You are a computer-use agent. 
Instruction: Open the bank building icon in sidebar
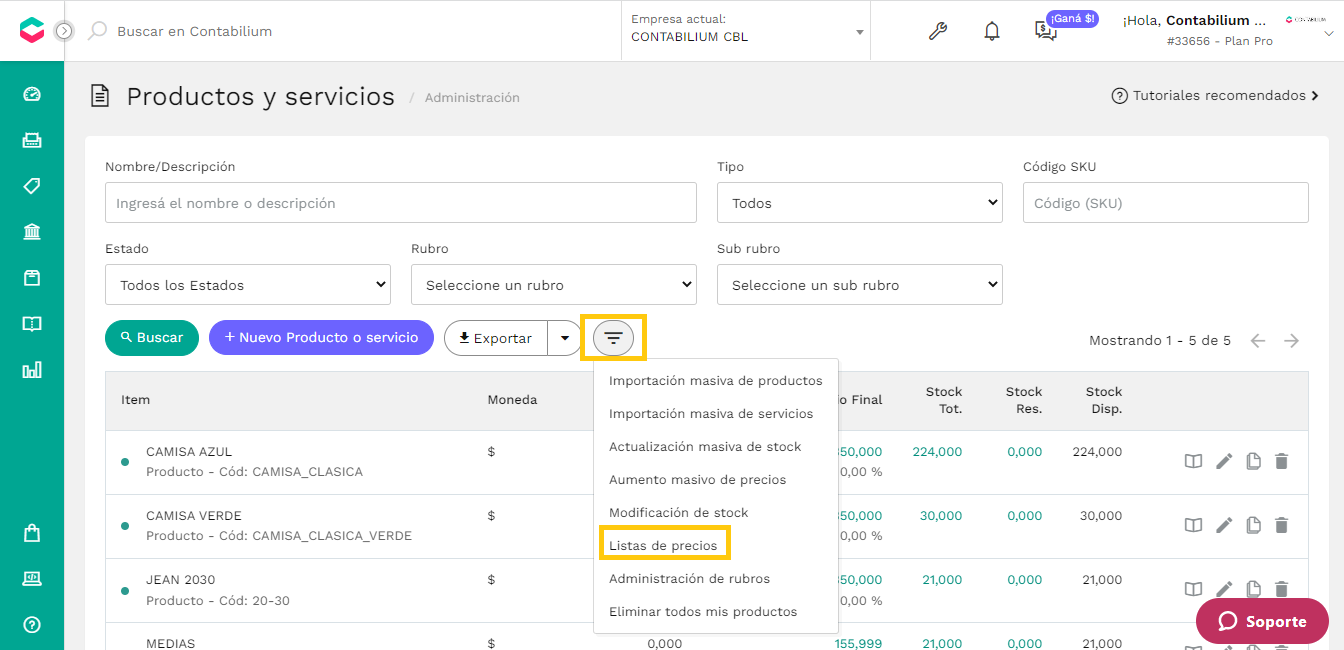coord(32,232)
